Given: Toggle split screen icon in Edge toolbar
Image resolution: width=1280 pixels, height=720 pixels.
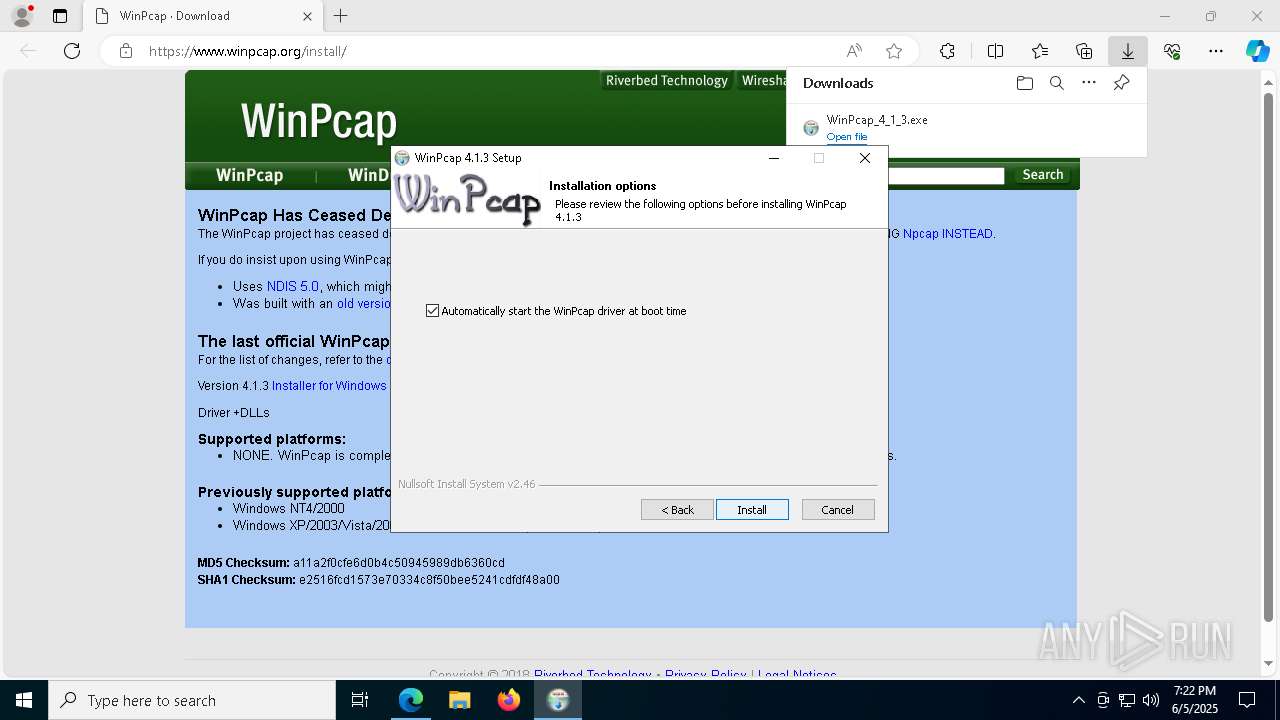Looking at the screenshot, I should [995, 51].
